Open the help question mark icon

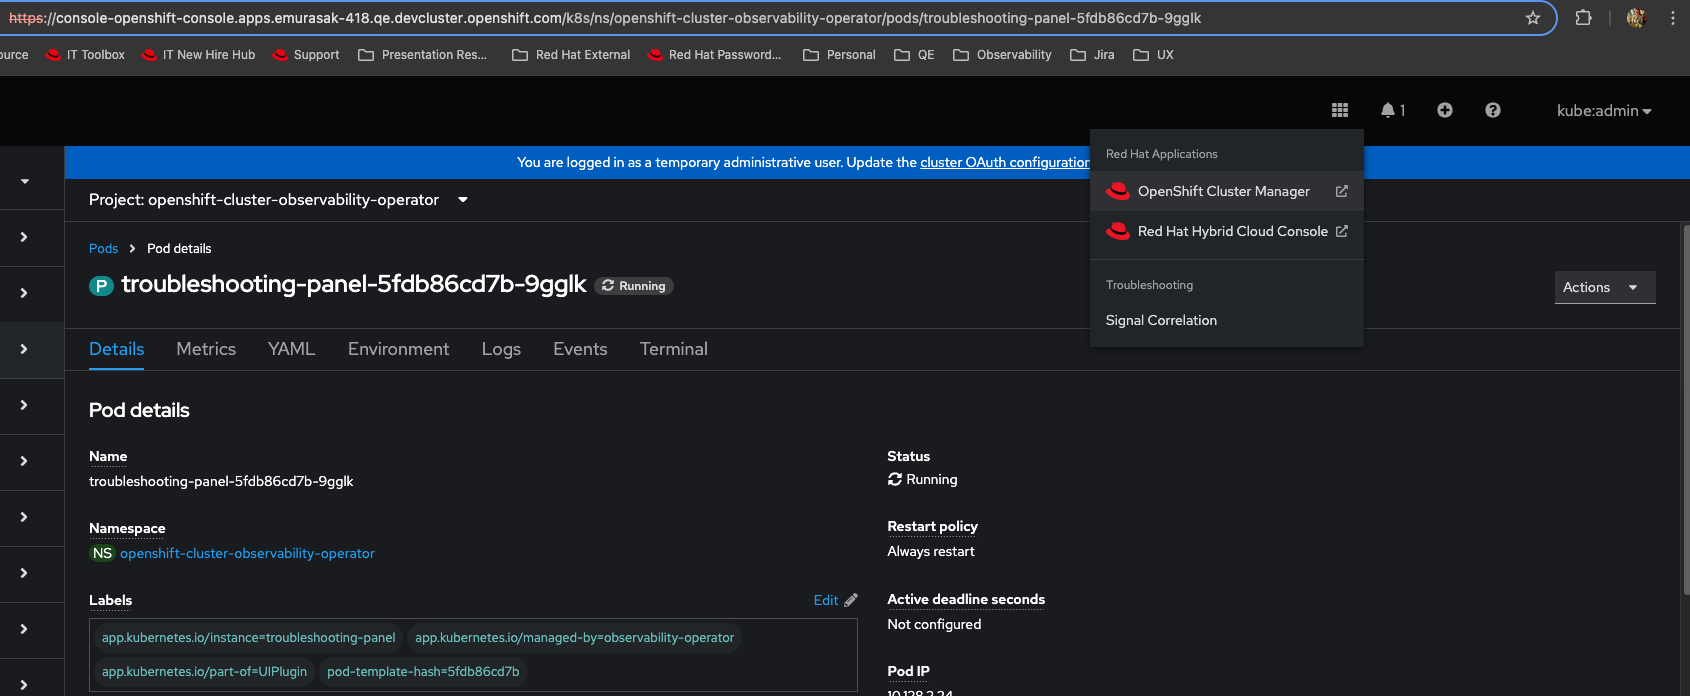pos(1493,110)
